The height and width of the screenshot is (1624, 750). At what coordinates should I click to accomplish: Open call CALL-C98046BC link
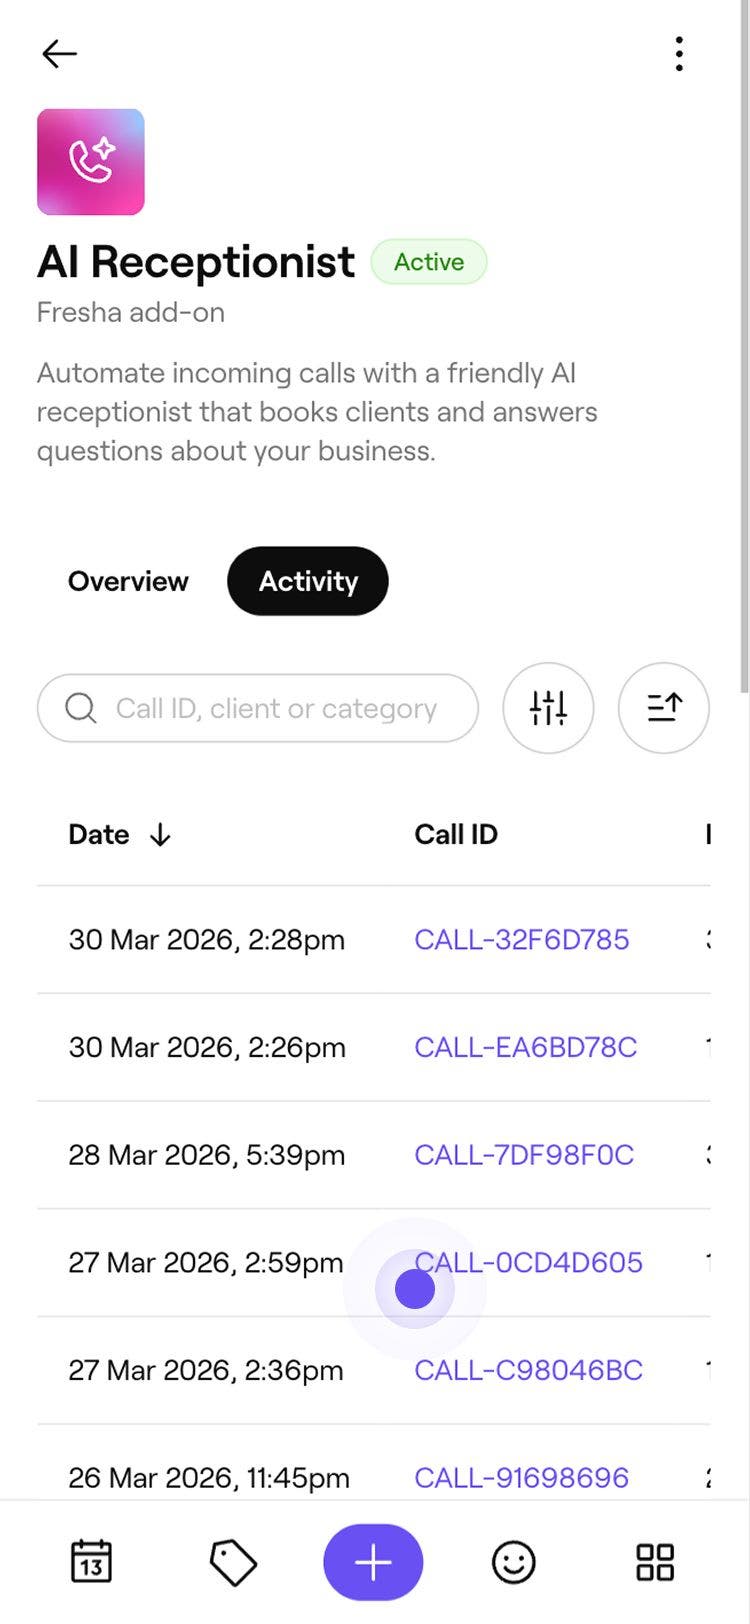click(529, 1370)
